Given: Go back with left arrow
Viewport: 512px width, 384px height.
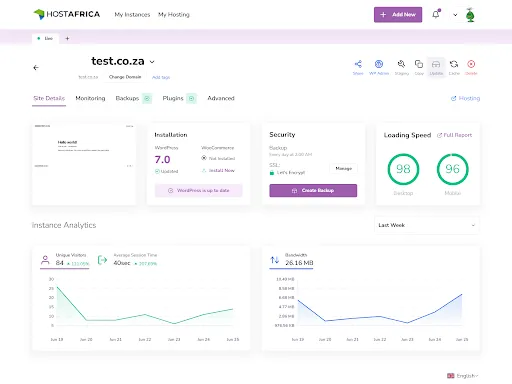Looking at the screenshot, I should point(36,68).
